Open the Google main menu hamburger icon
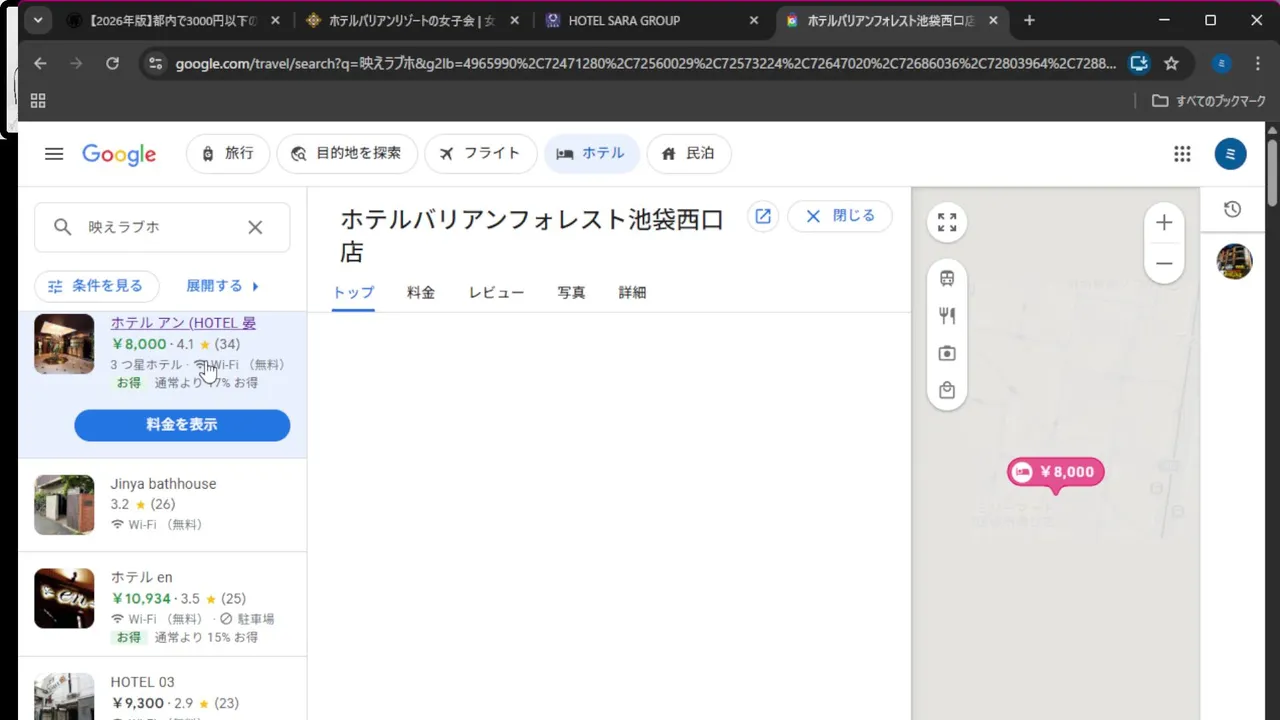The width and height of the screenshot is (1280, 720). point(54,154)
